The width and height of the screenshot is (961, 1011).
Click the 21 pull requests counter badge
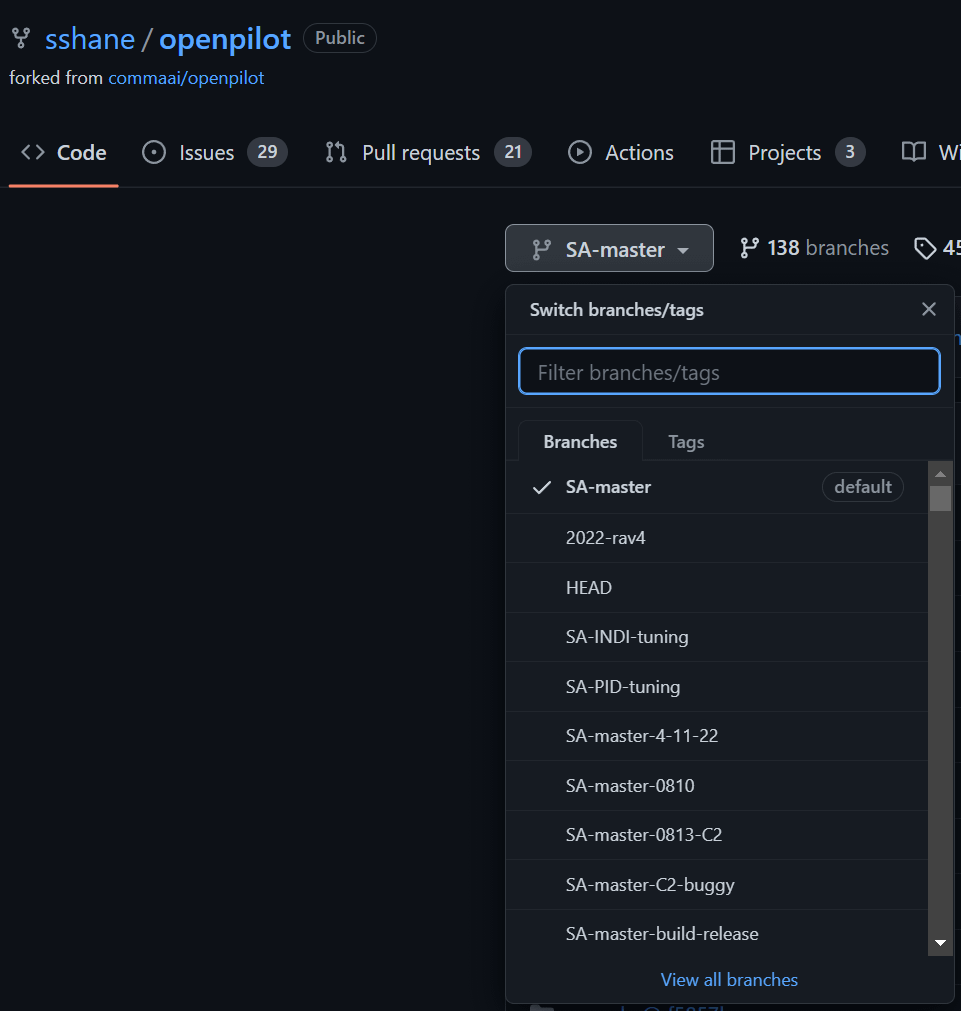point(513,152)
